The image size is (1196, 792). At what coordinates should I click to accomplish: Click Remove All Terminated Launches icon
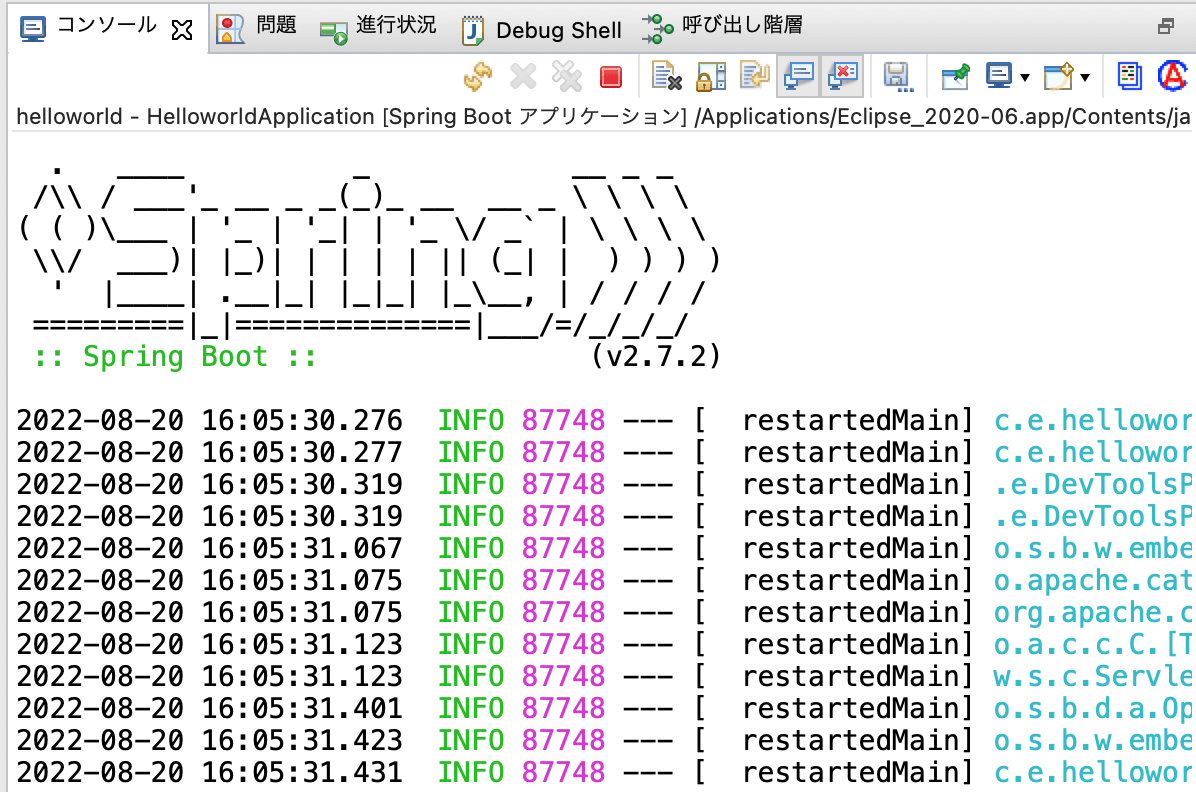tap(566, 77)
